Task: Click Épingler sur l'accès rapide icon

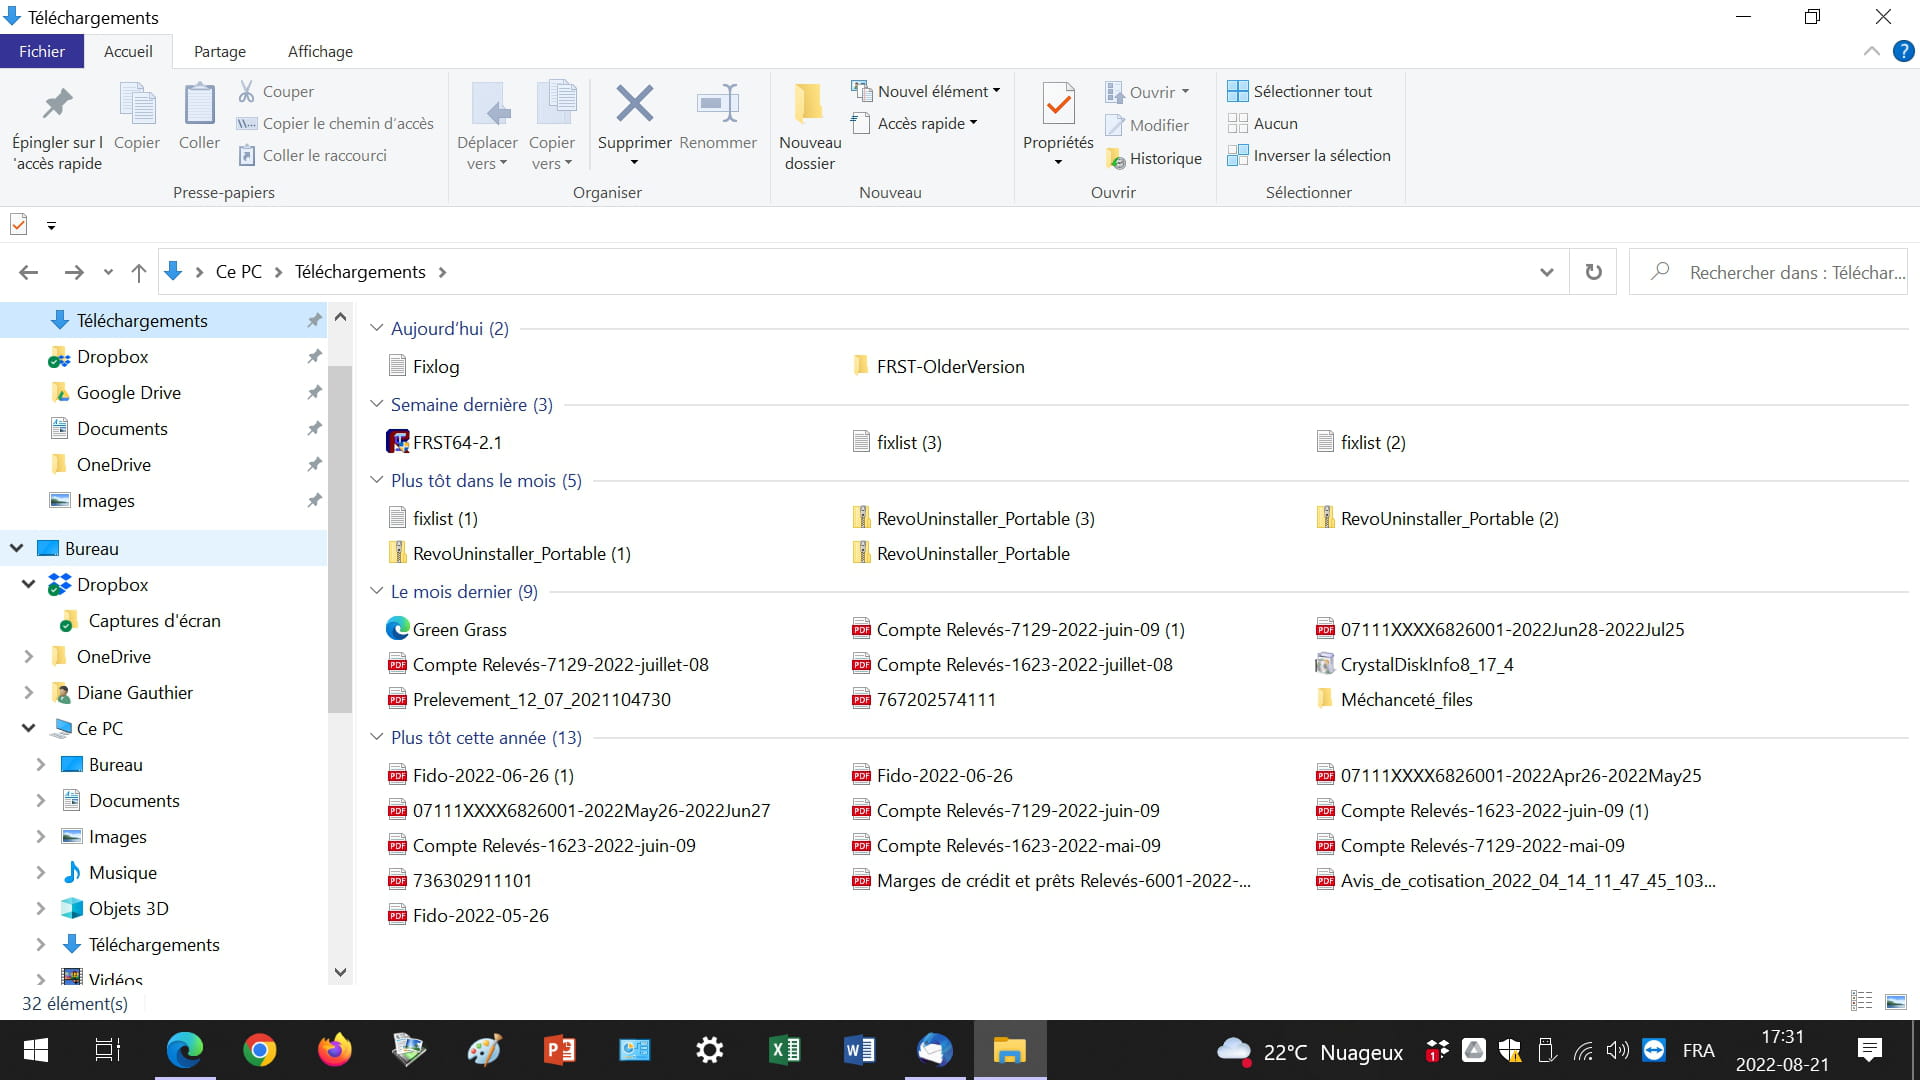Action: pyautogui.click(x=57, y=104)
